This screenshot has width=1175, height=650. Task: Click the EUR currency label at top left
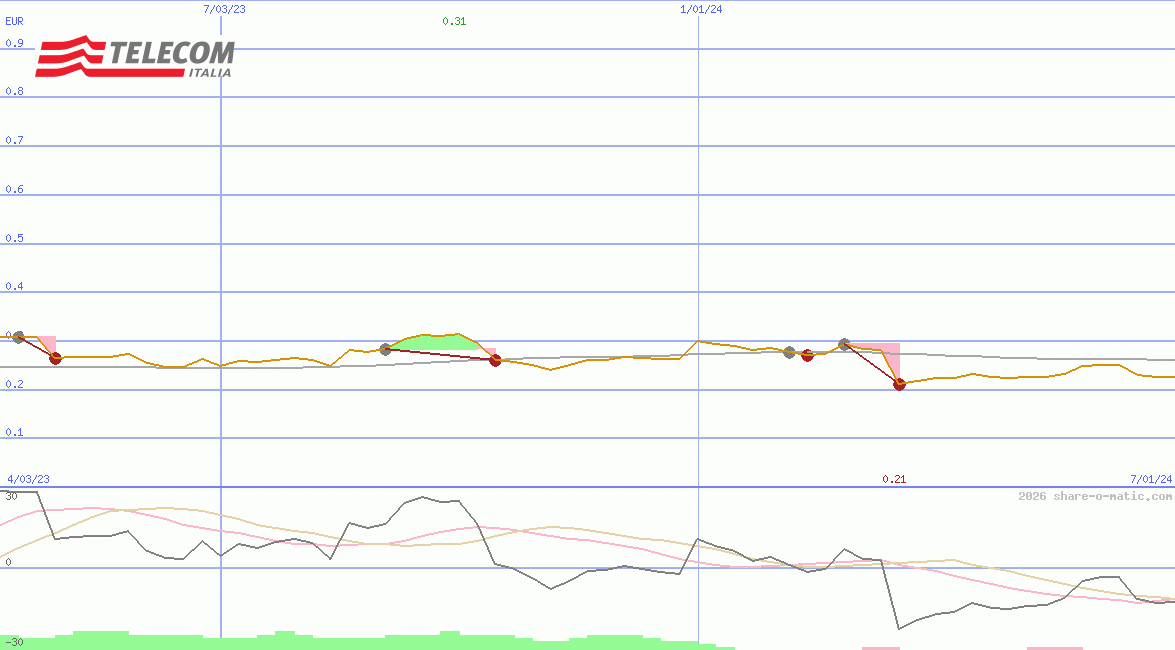point(12,21)
